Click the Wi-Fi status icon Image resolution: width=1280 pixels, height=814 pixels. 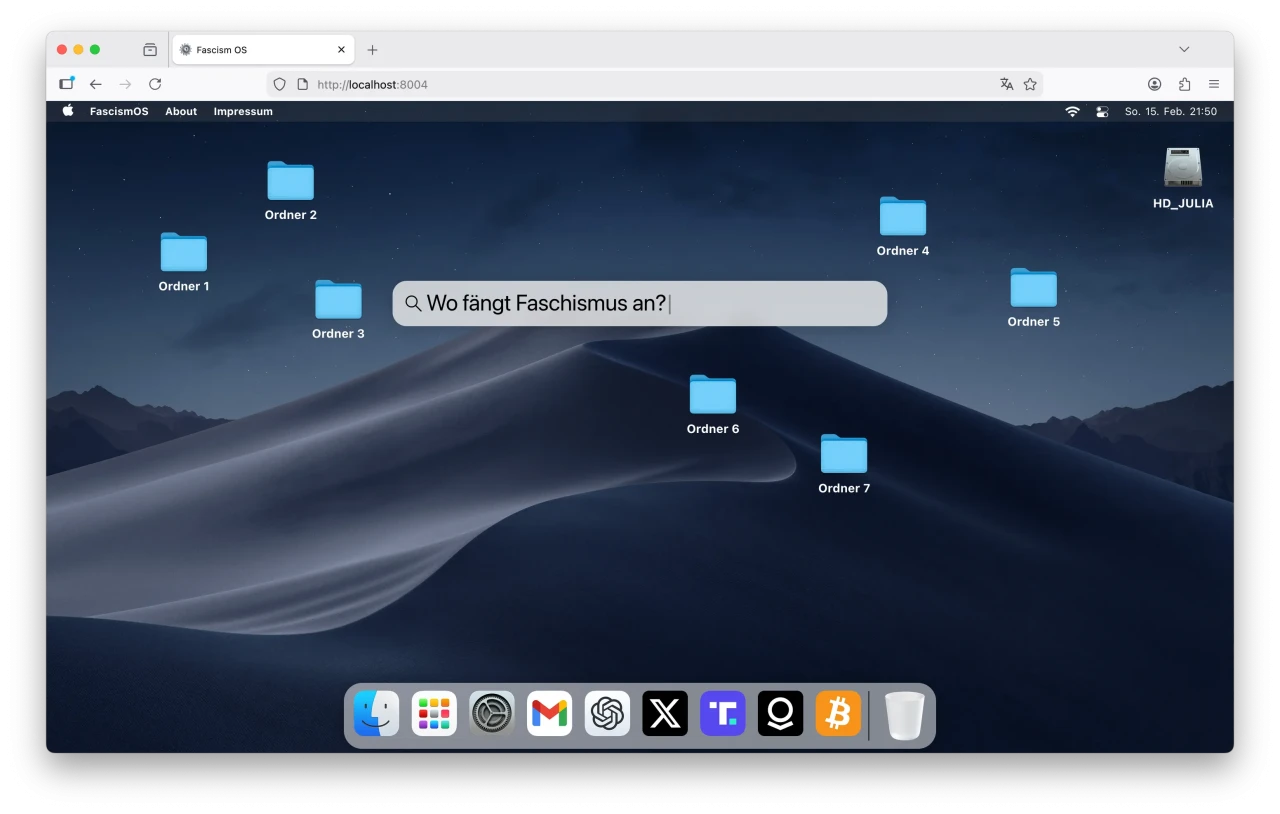pos(1072,112)
